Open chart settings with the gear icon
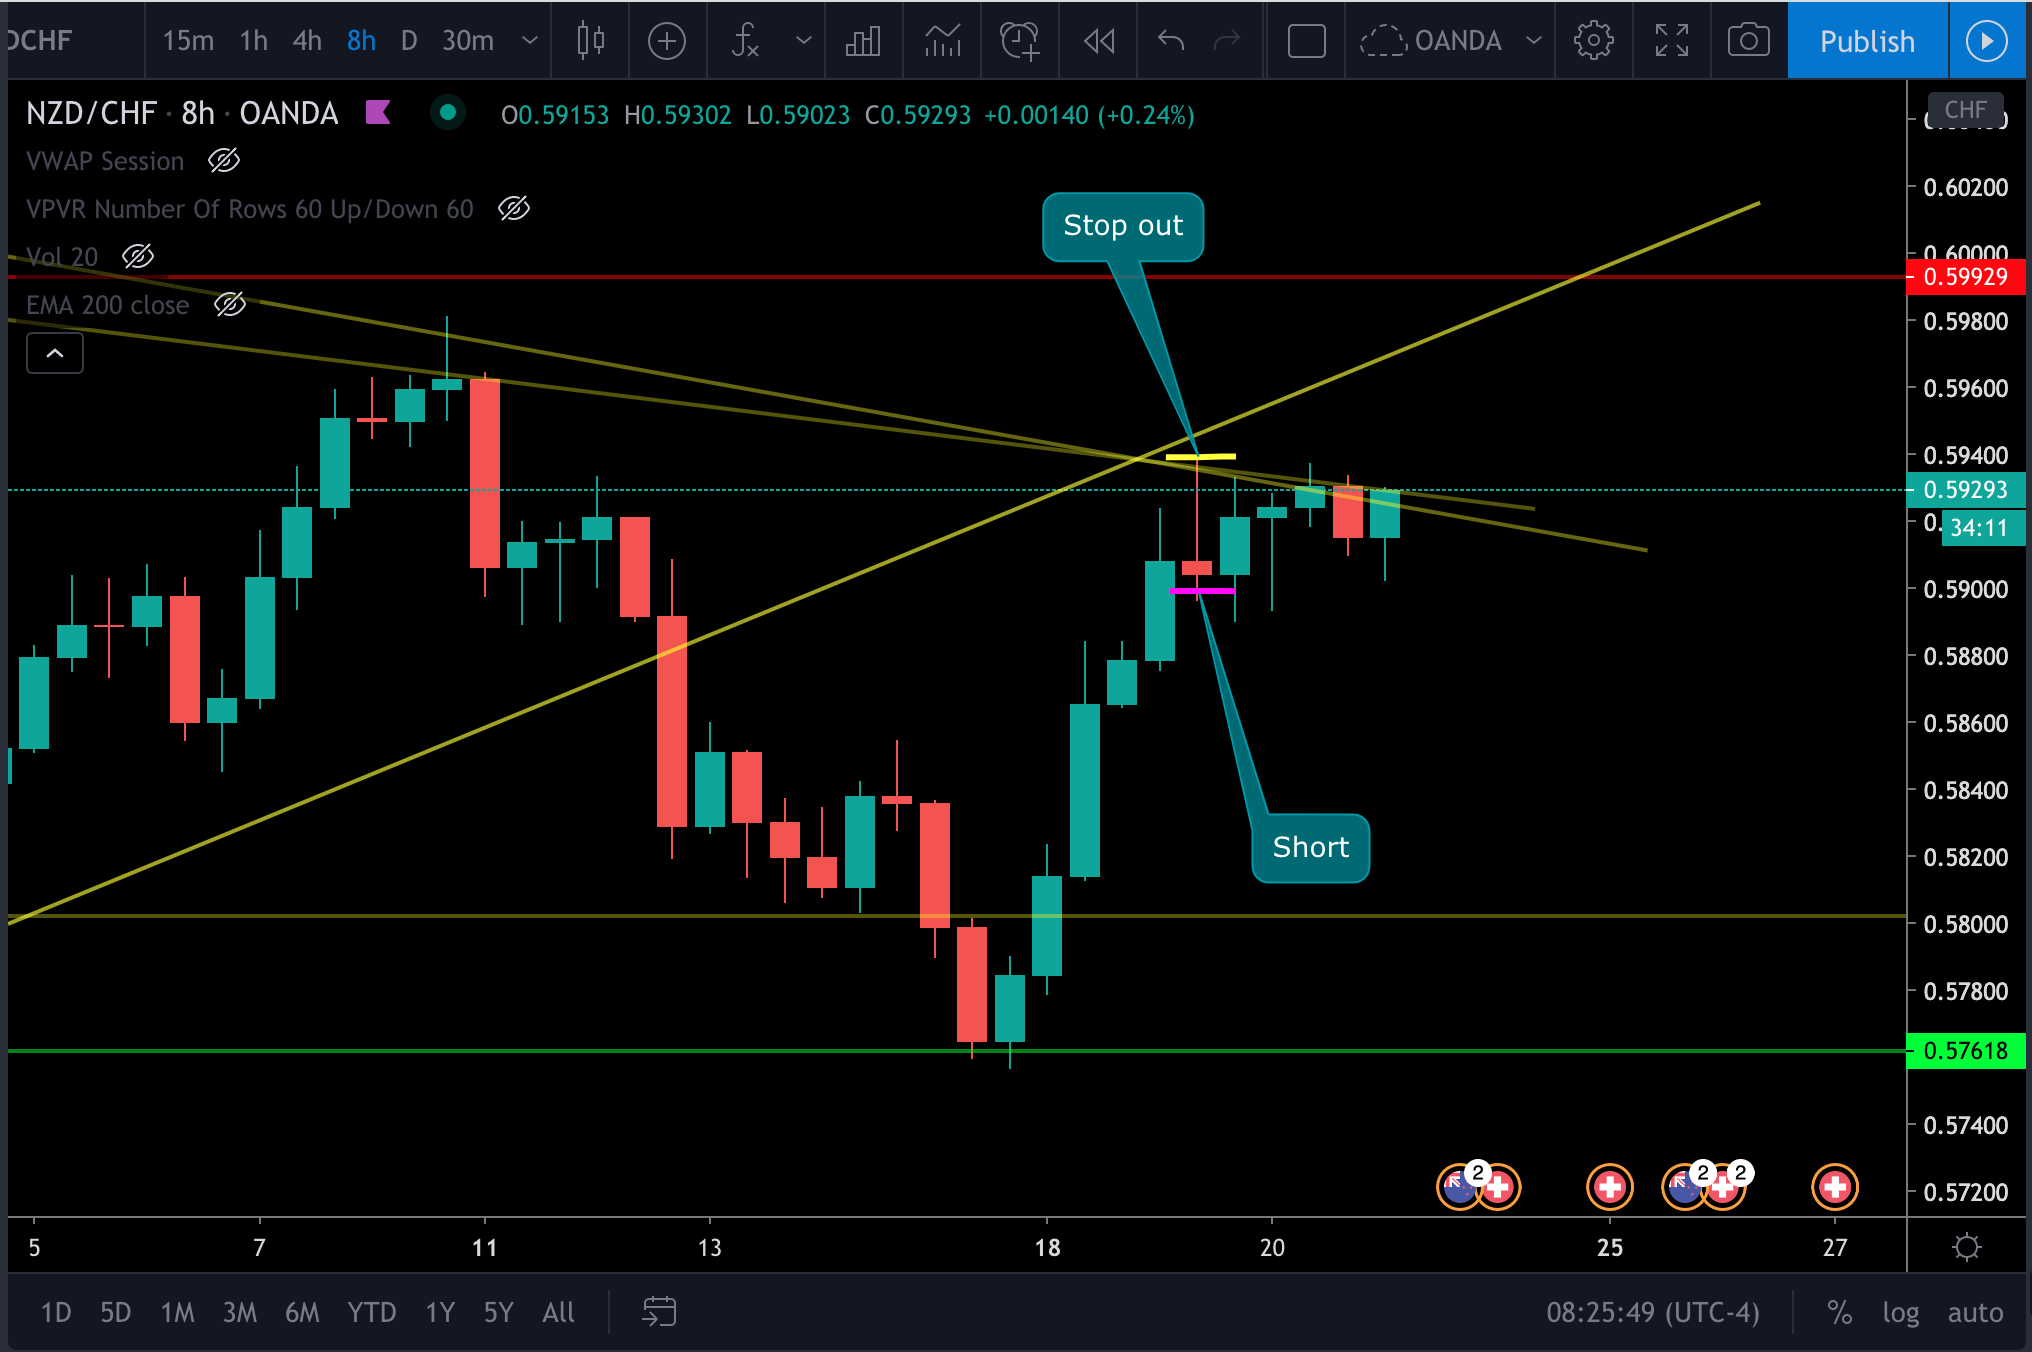Viewport: 2032px width, 1352px height. [x=1593, y=41]
